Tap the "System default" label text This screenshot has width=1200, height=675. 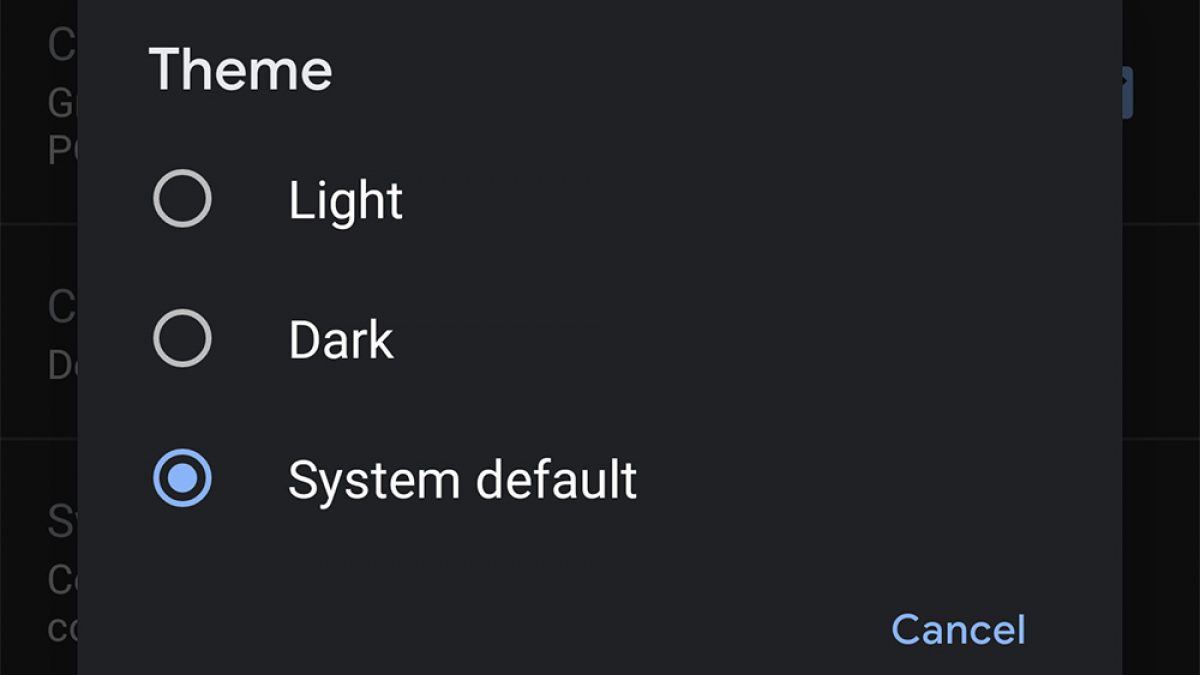coord(462,480)
